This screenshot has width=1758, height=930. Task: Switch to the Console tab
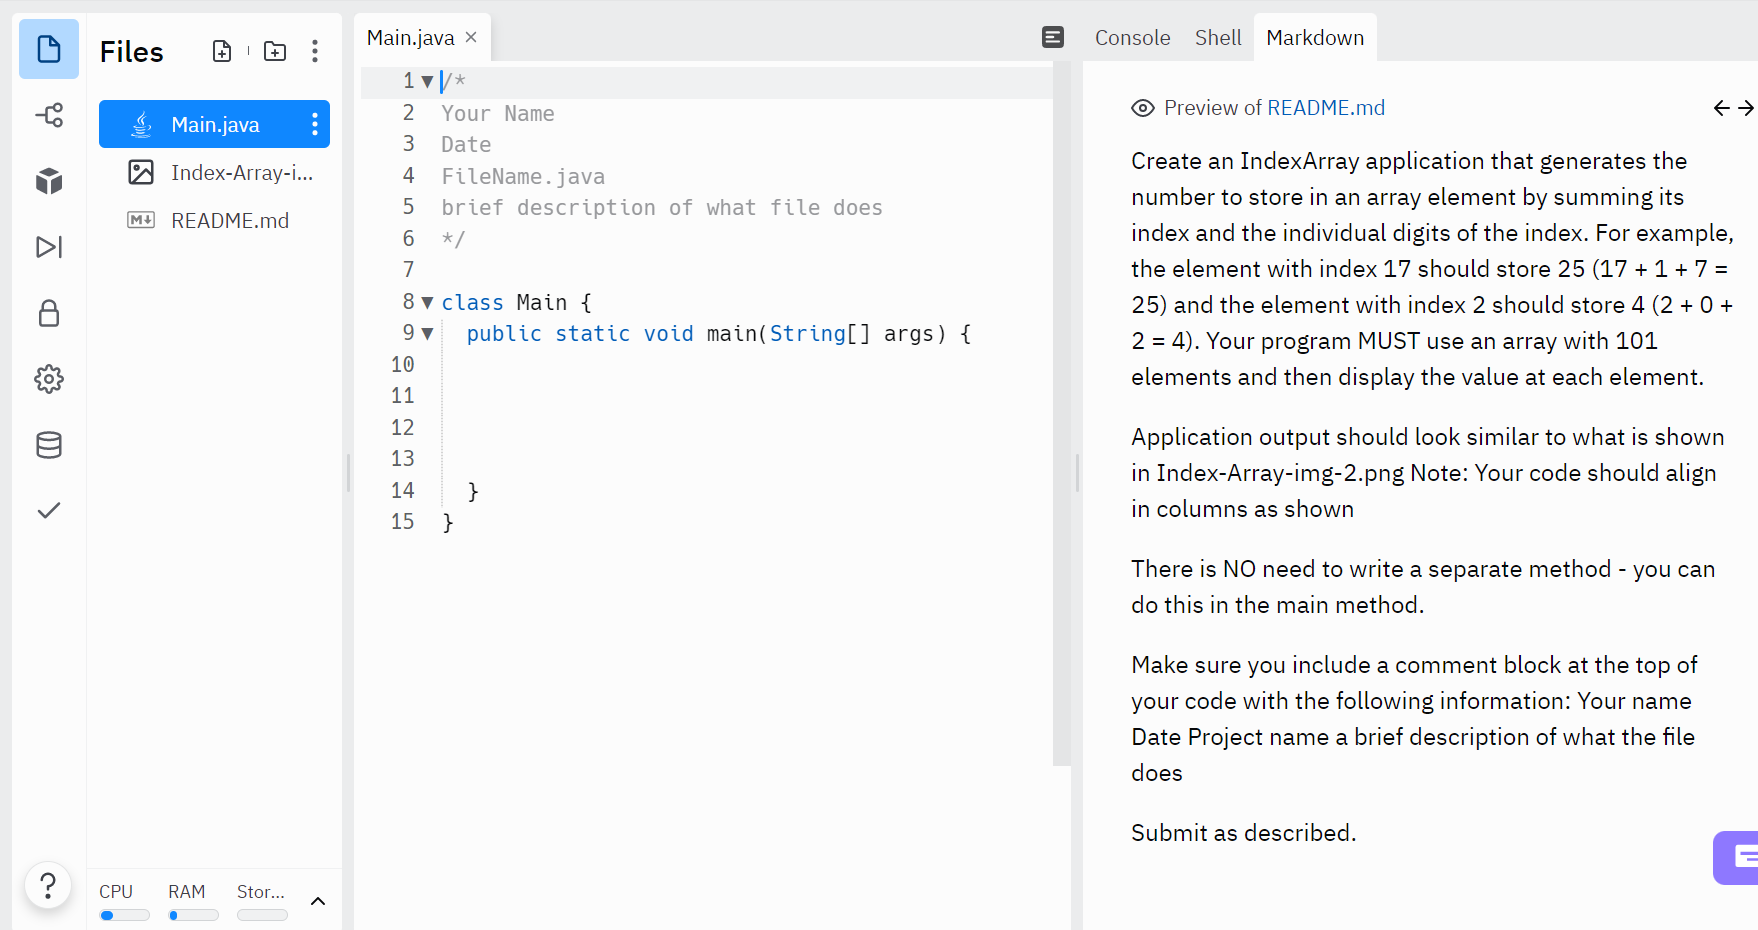pos(1132,37)
